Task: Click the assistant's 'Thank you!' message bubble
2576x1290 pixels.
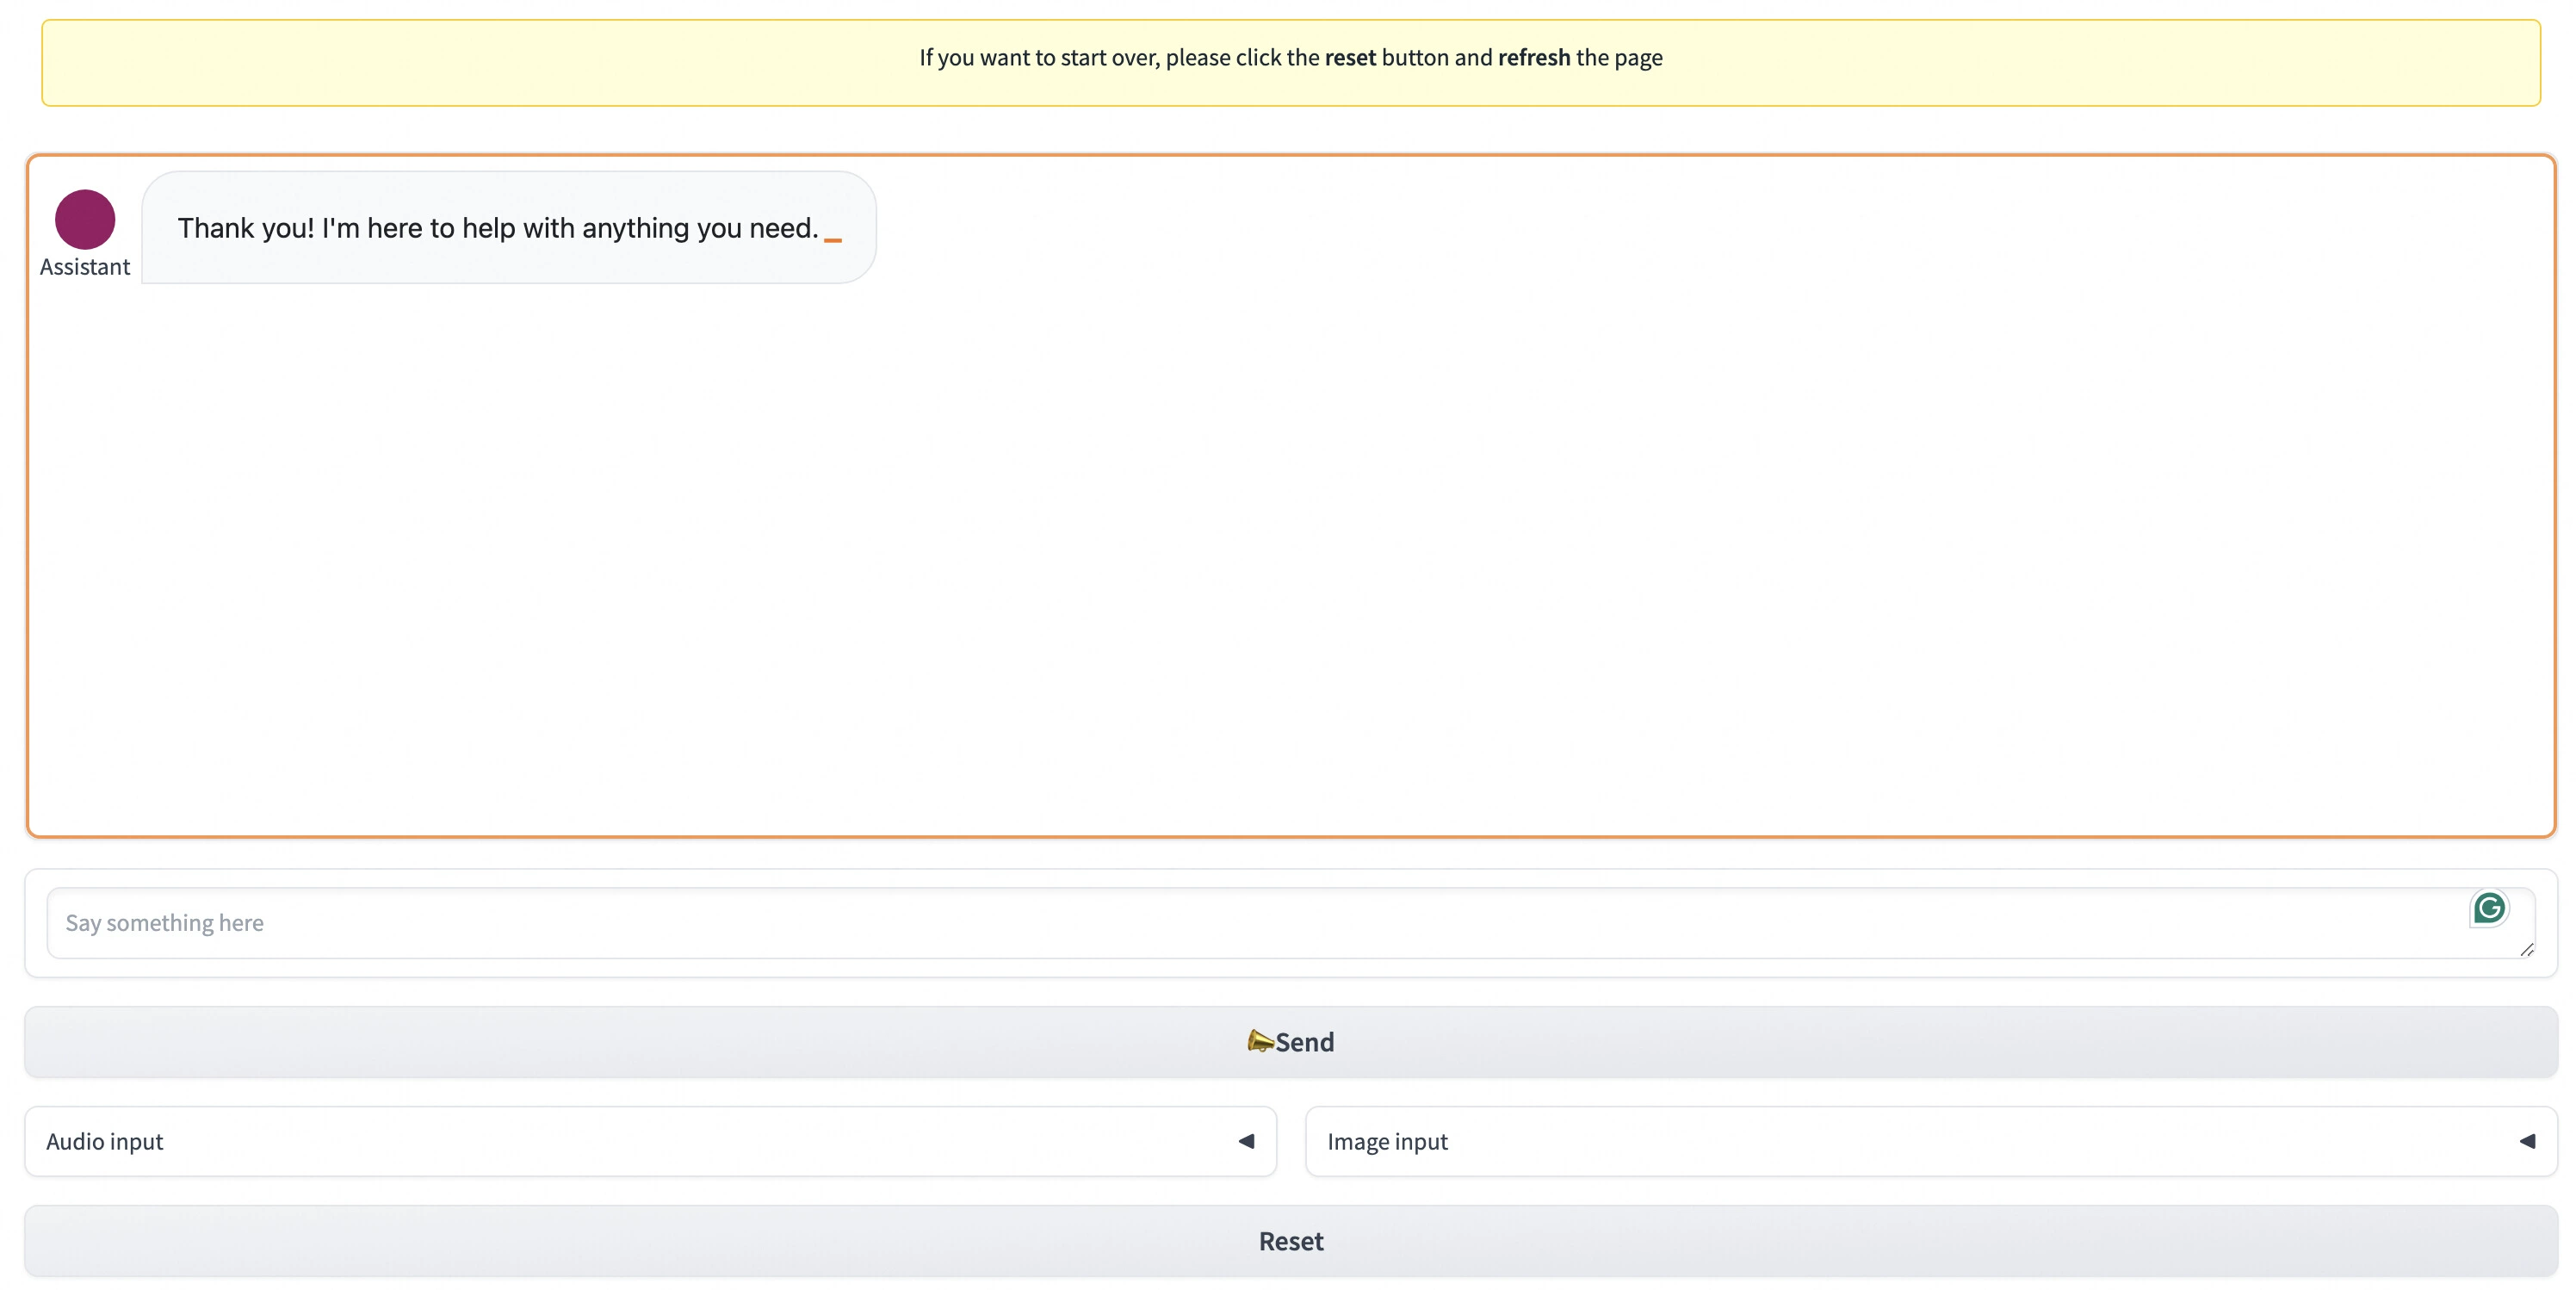Action: [508, 227]
